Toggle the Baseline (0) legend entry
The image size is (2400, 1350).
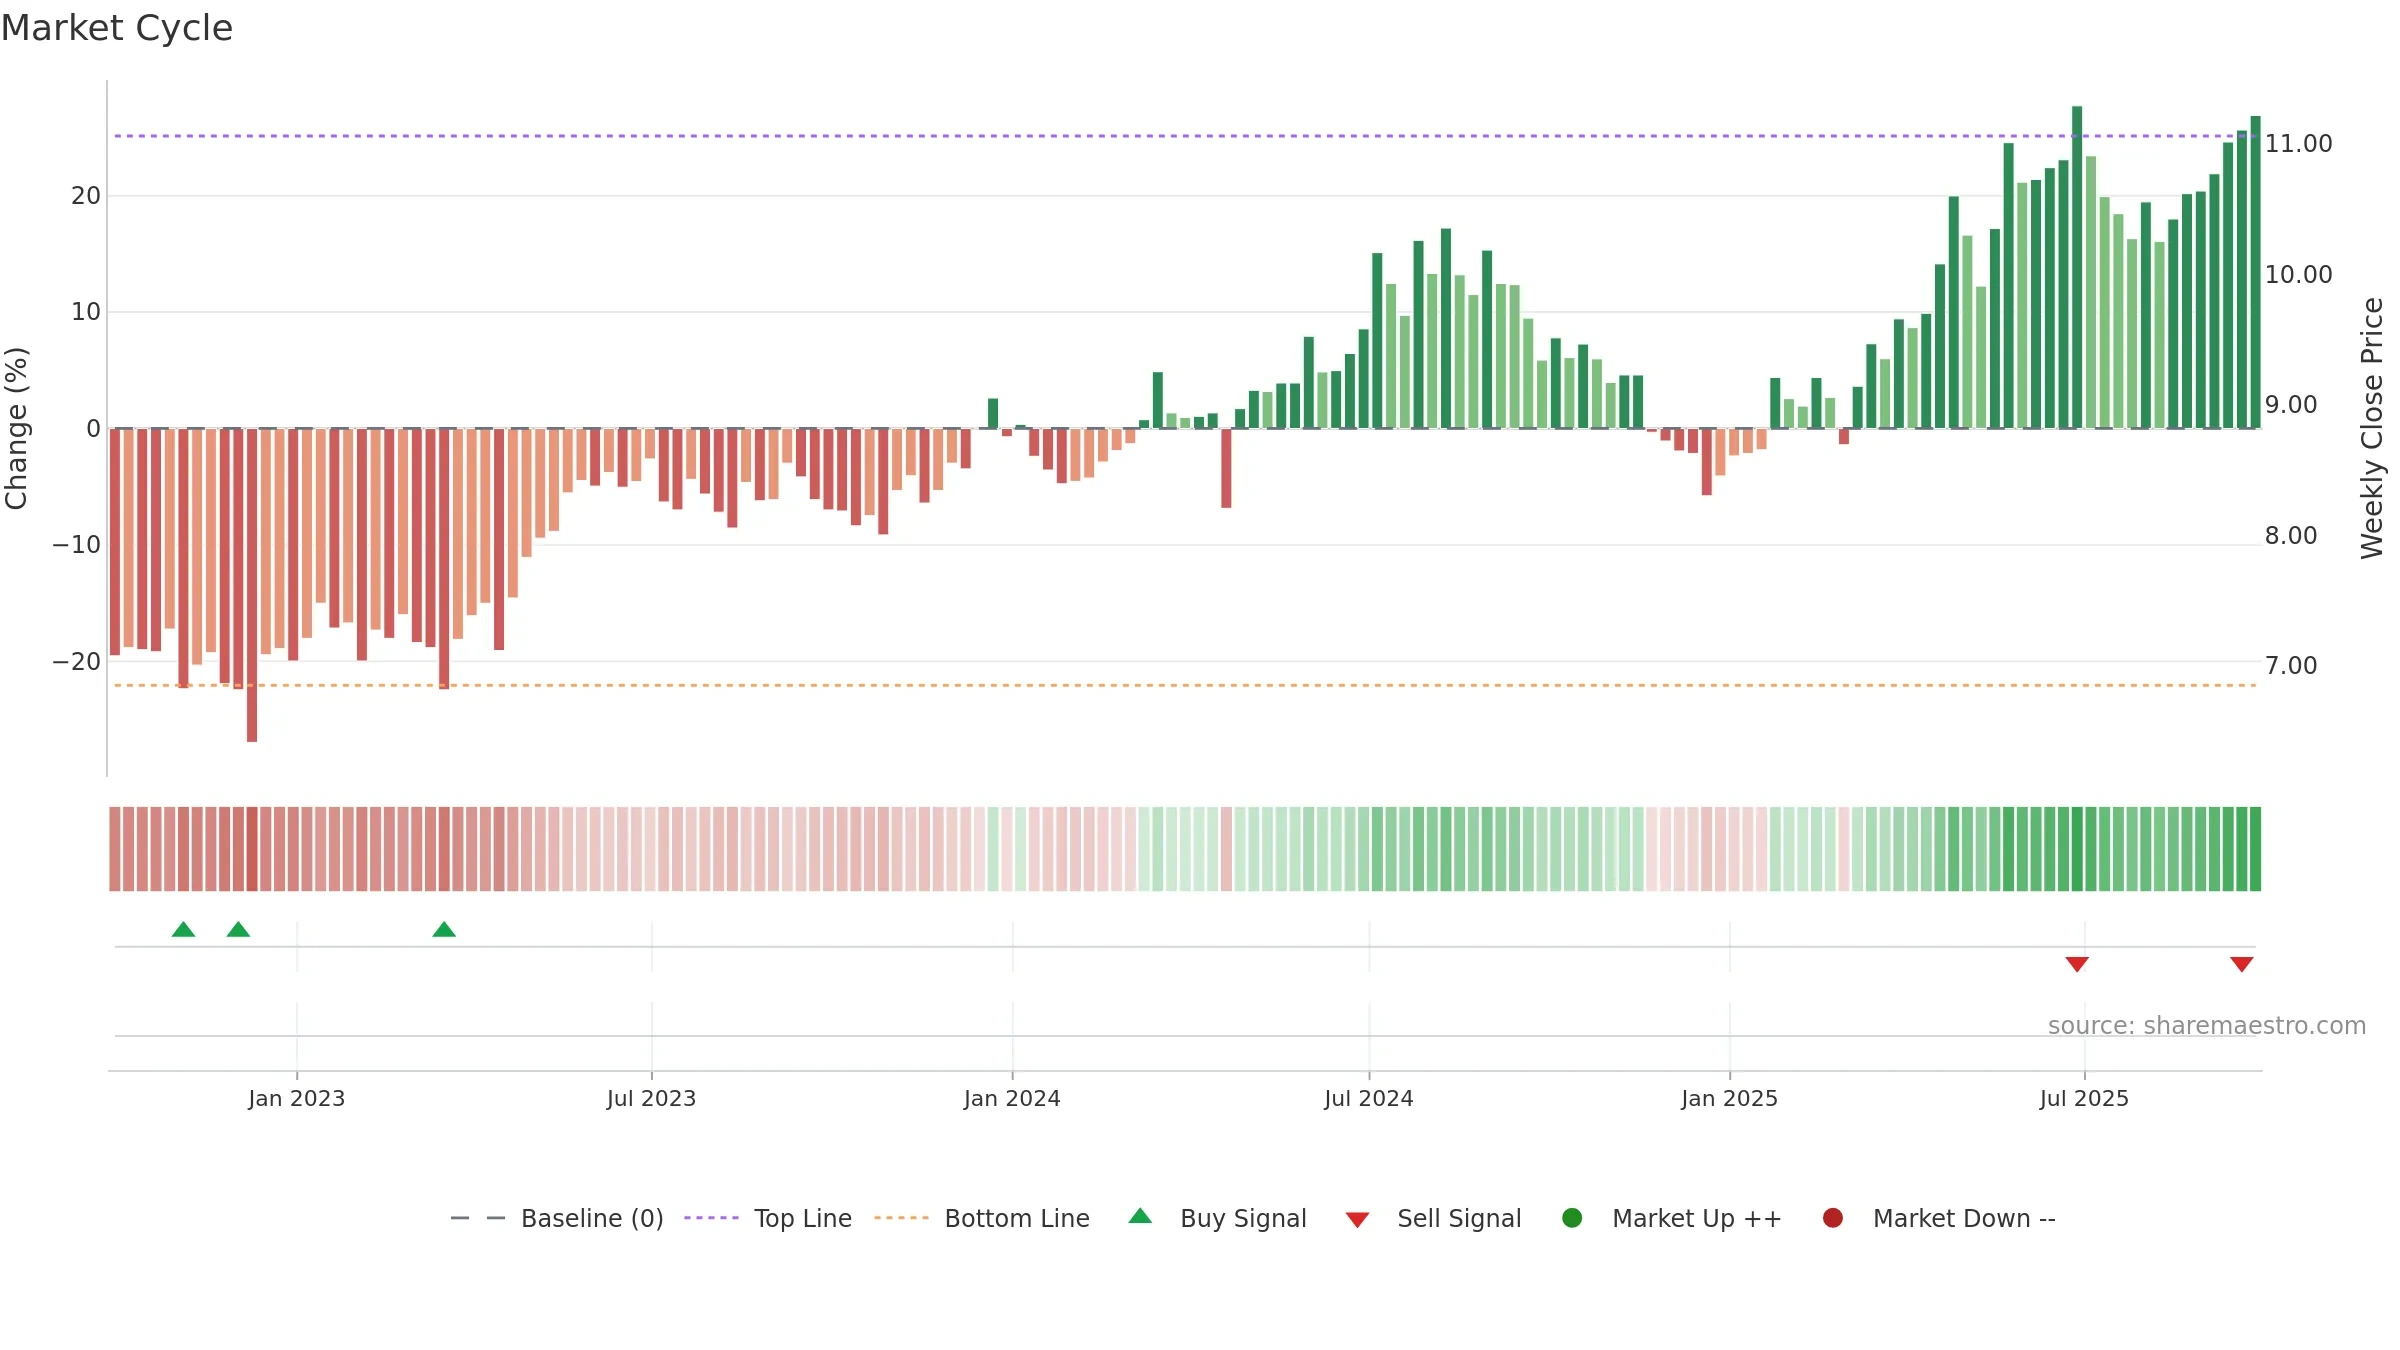point(557,1218)
